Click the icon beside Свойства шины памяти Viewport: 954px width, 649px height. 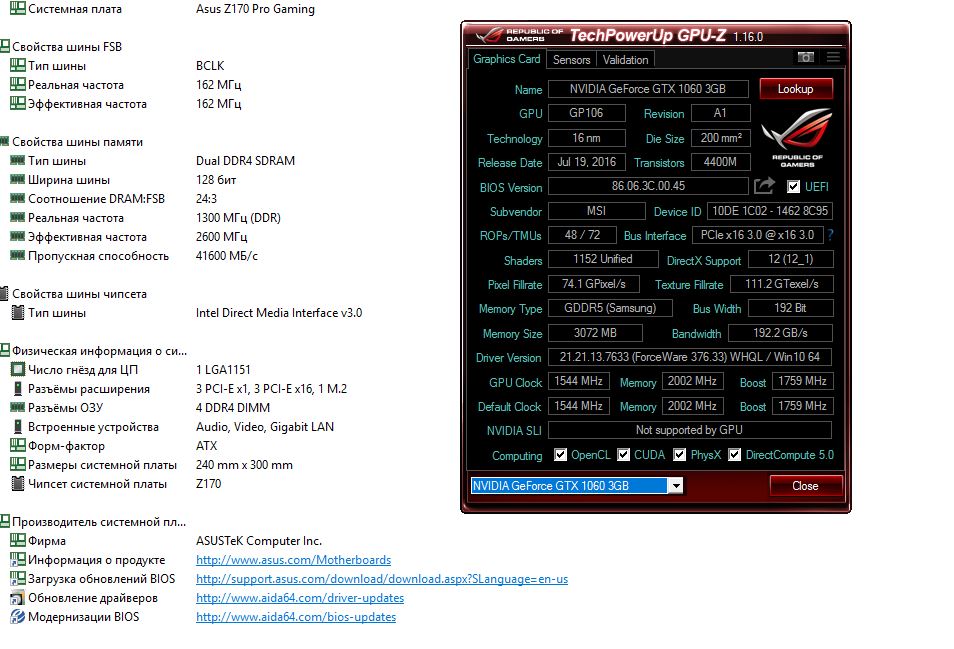coord(5,141)
